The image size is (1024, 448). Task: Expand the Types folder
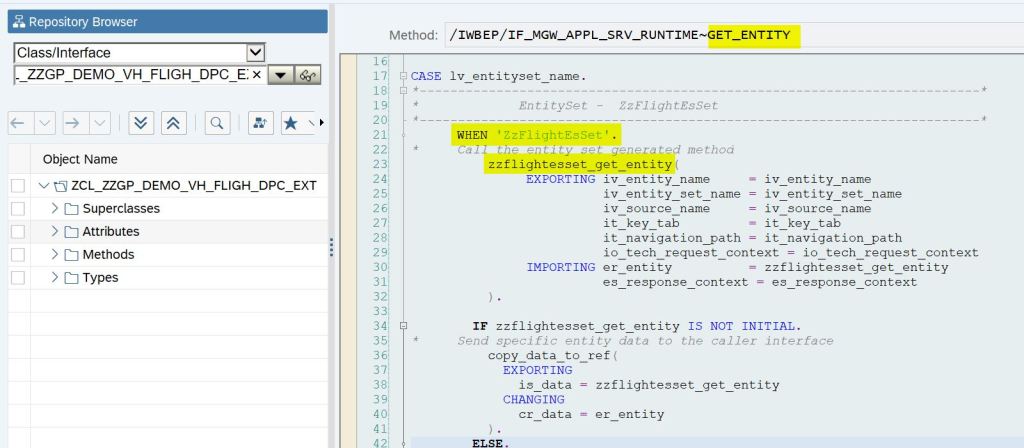[55, 277]
